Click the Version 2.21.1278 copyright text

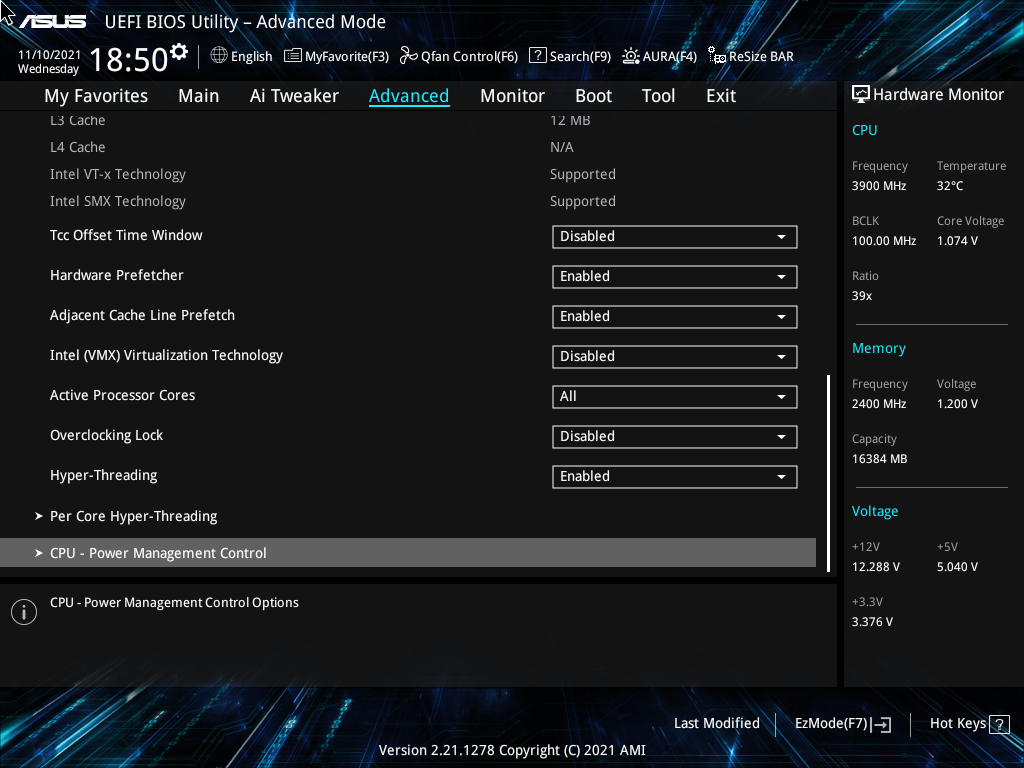(x=512, y=750)
